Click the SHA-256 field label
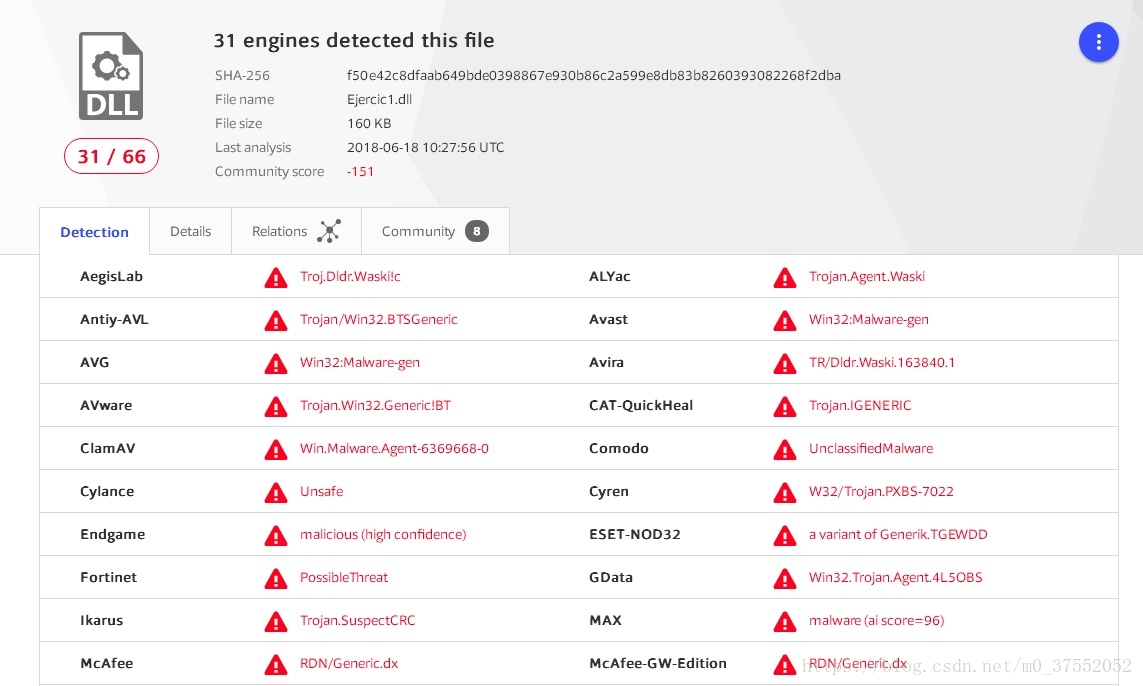Image resolution: width=1143 pixels, height=686 pixels. pos(242,75)
